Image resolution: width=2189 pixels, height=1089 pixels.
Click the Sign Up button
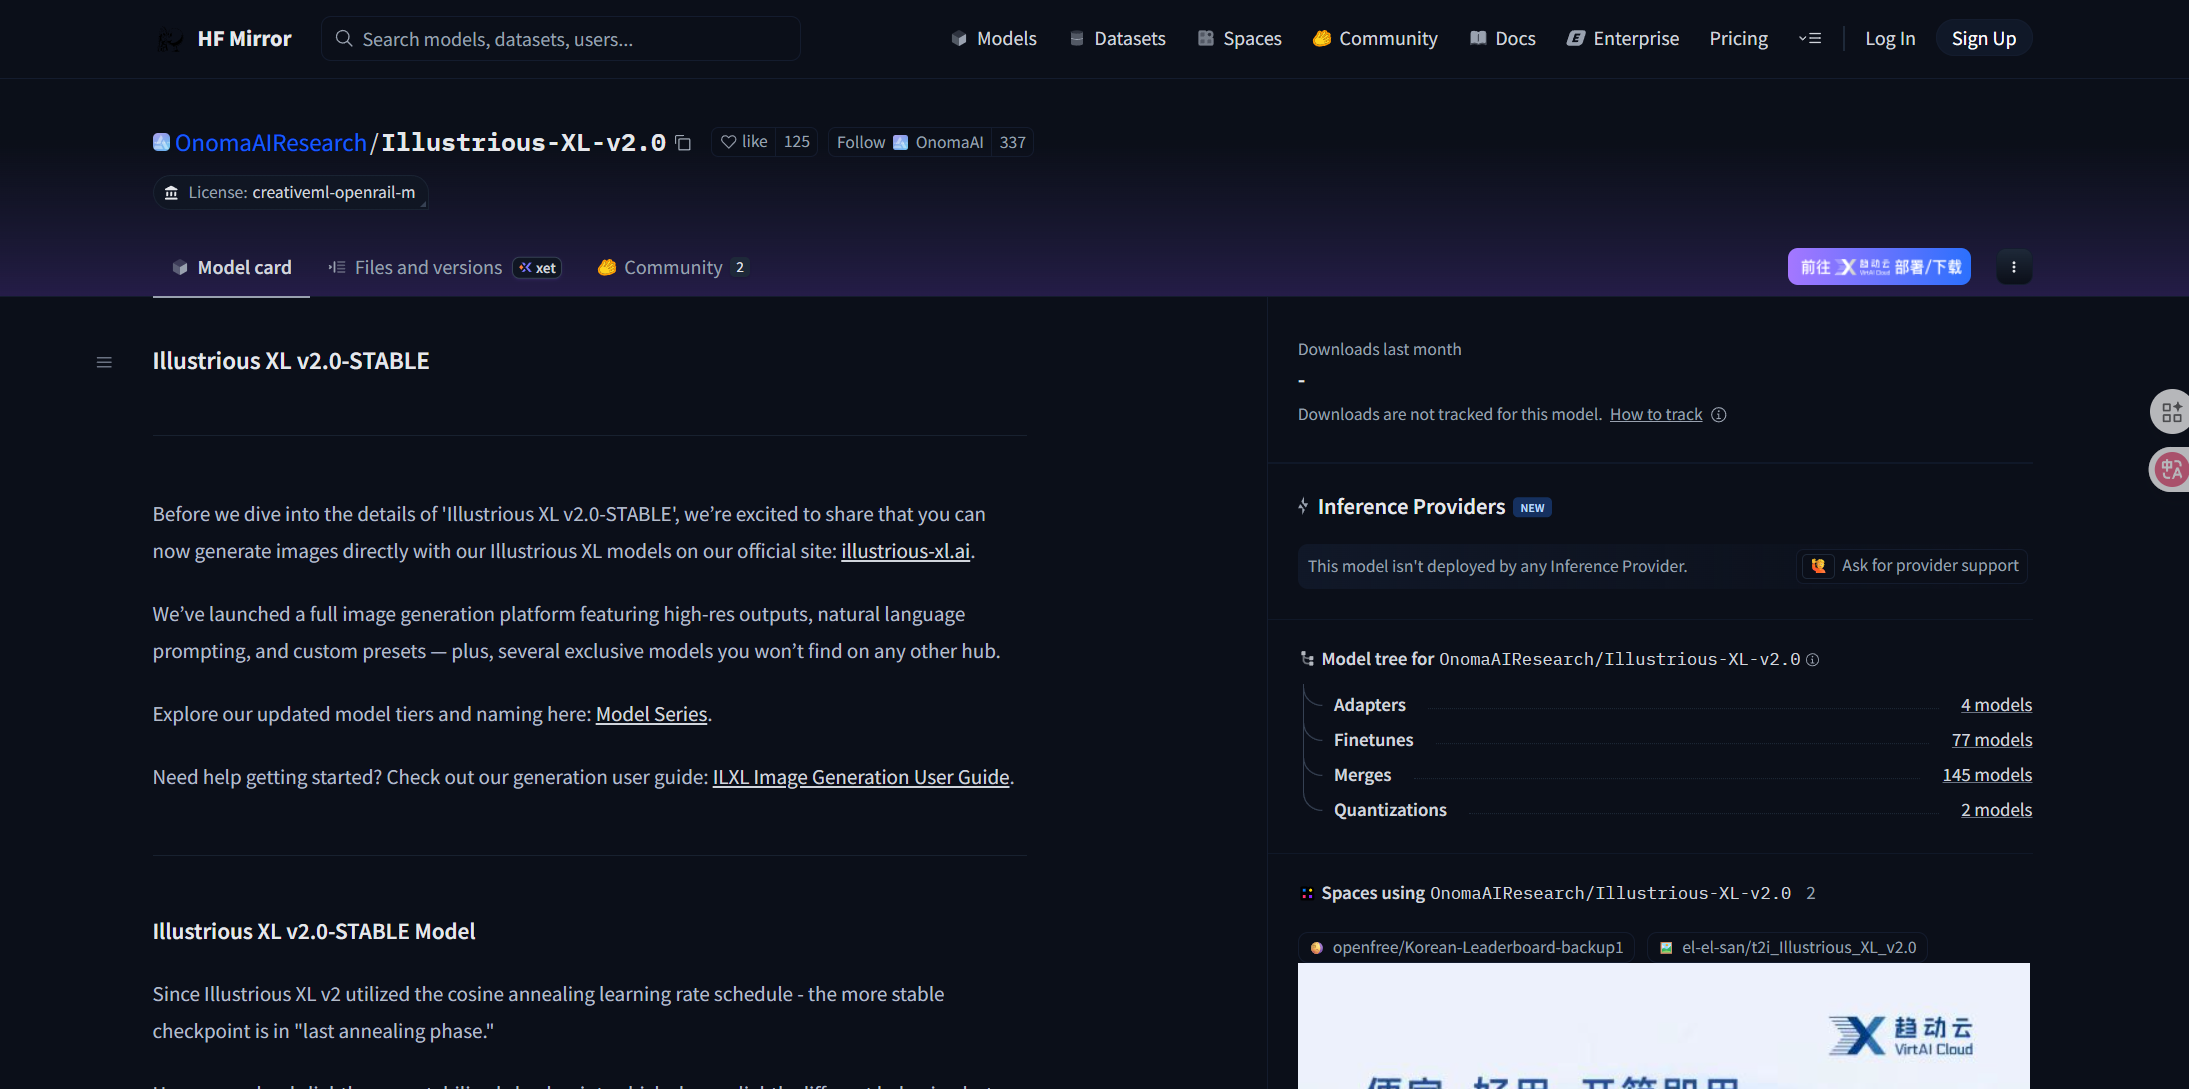(x=1984, y=39)
